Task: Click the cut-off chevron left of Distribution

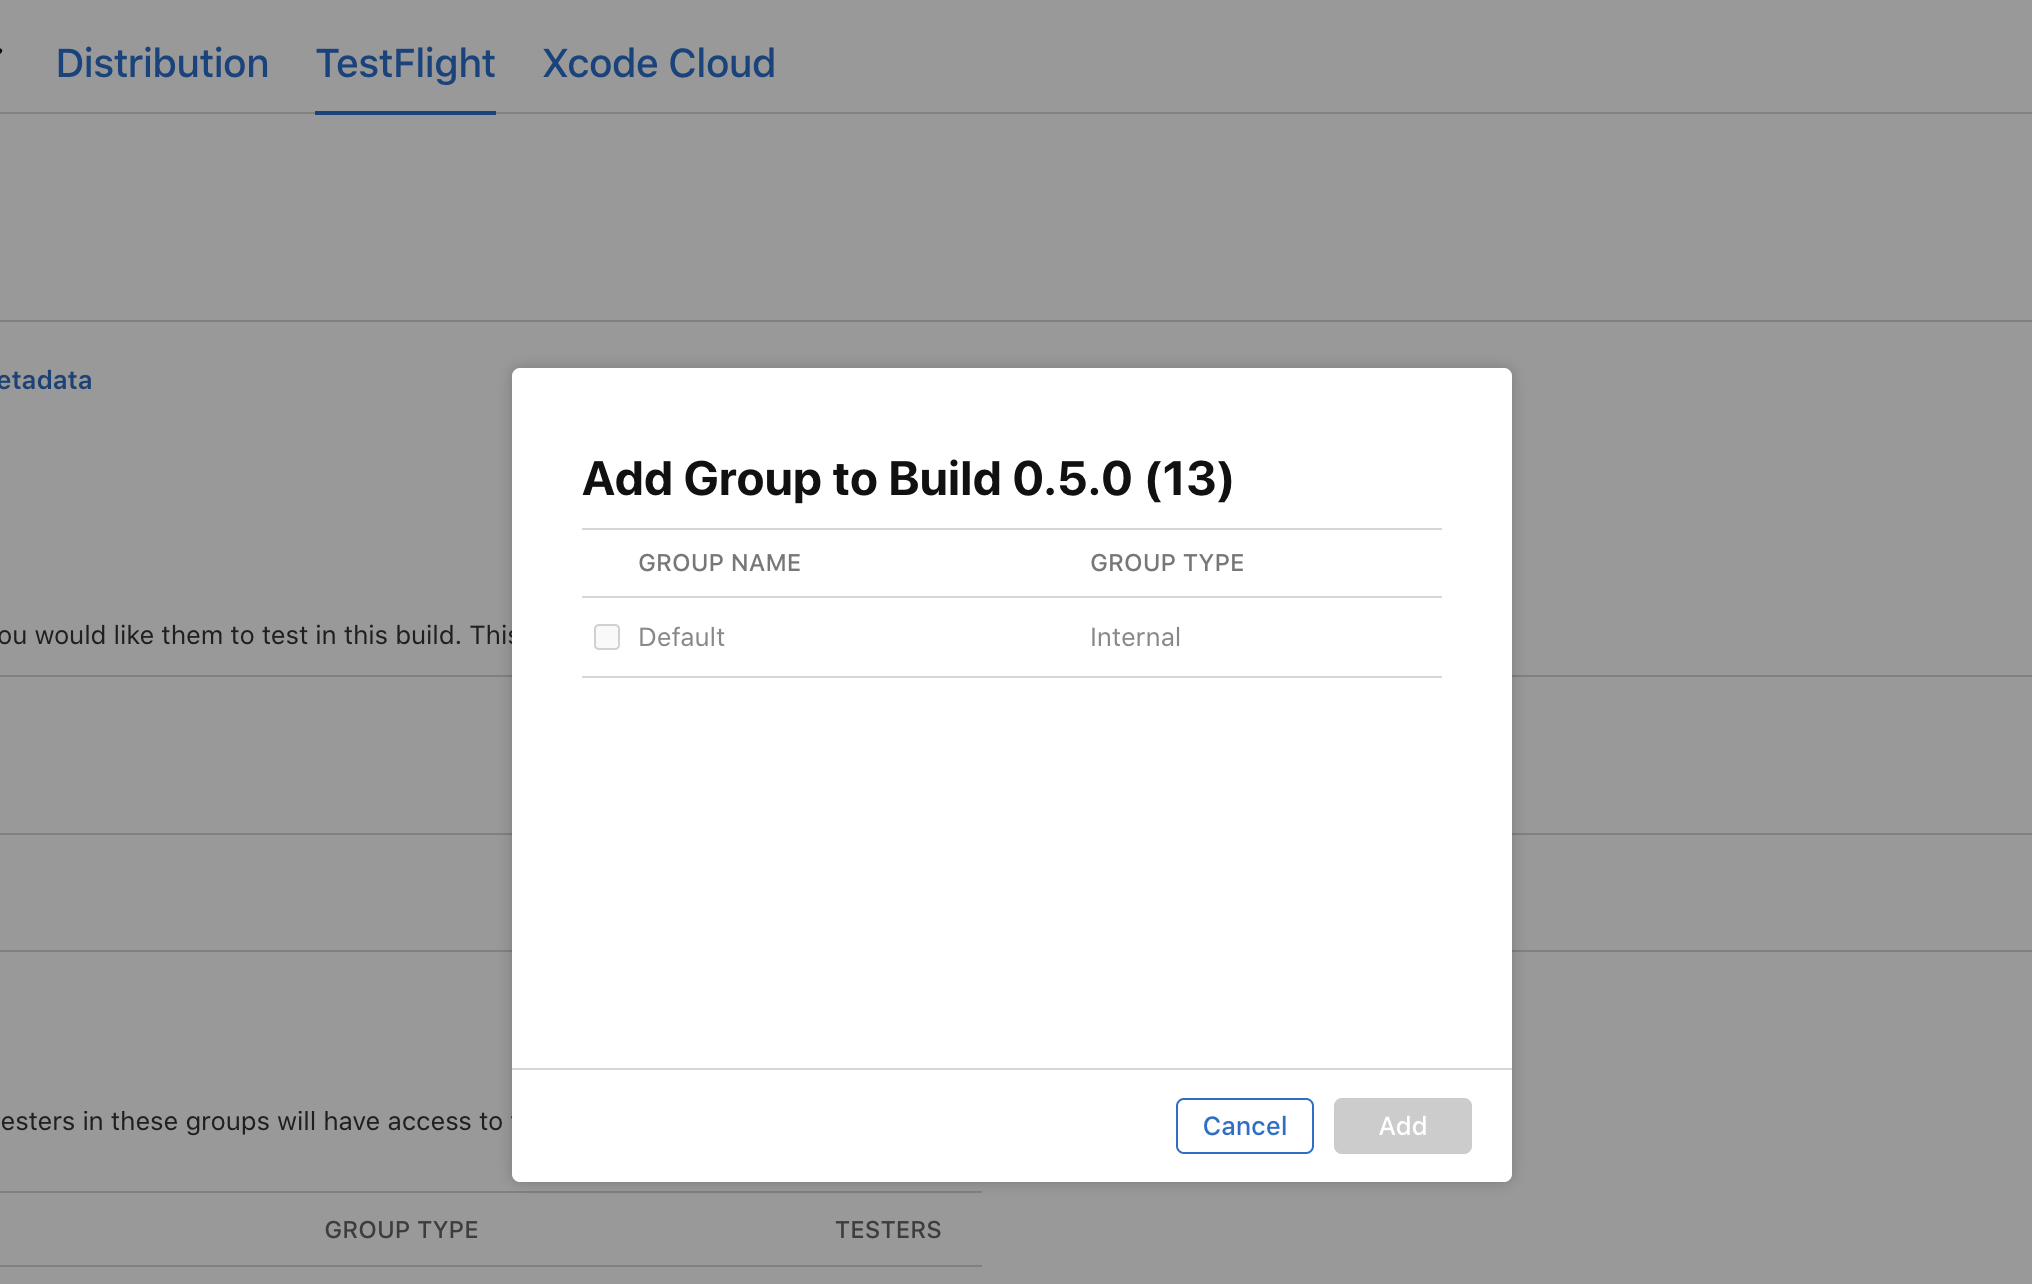Action: coord(2,52)
